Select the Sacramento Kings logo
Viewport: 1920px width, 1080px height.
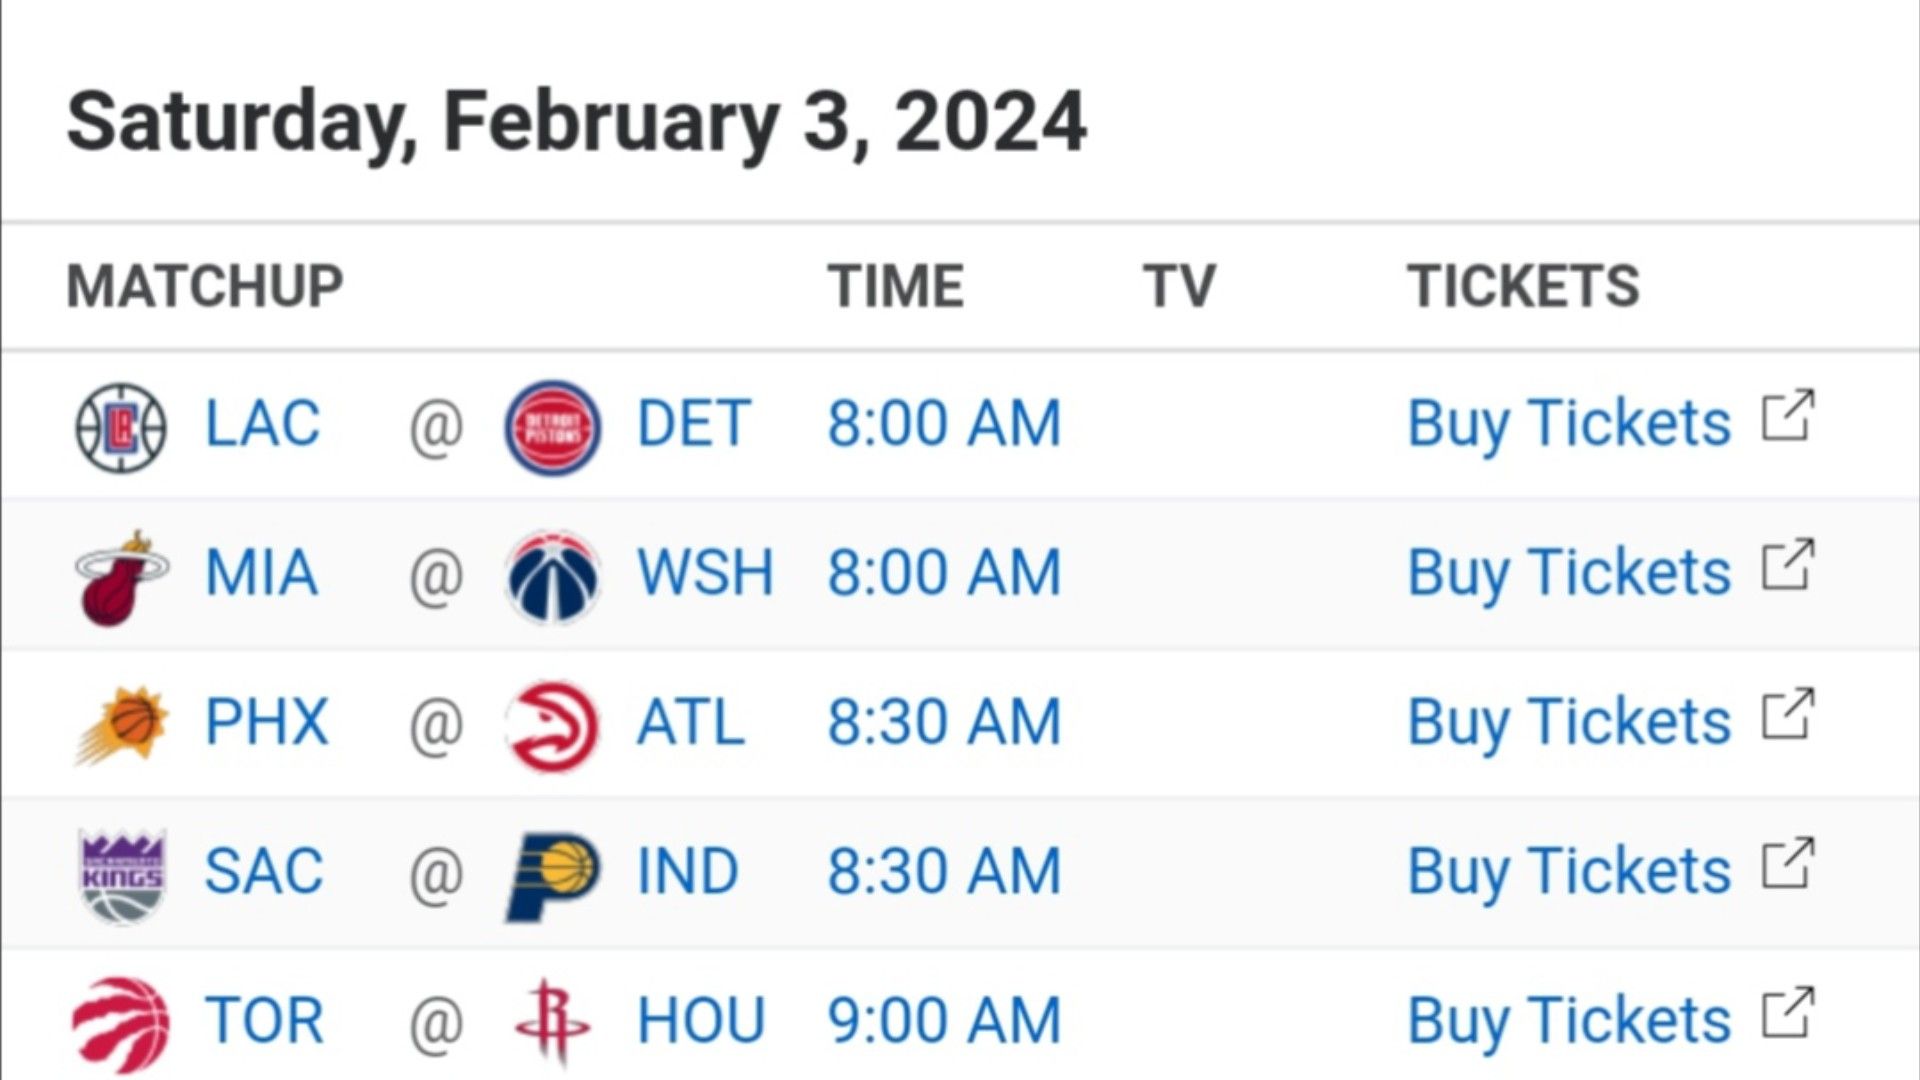[121, 875]
